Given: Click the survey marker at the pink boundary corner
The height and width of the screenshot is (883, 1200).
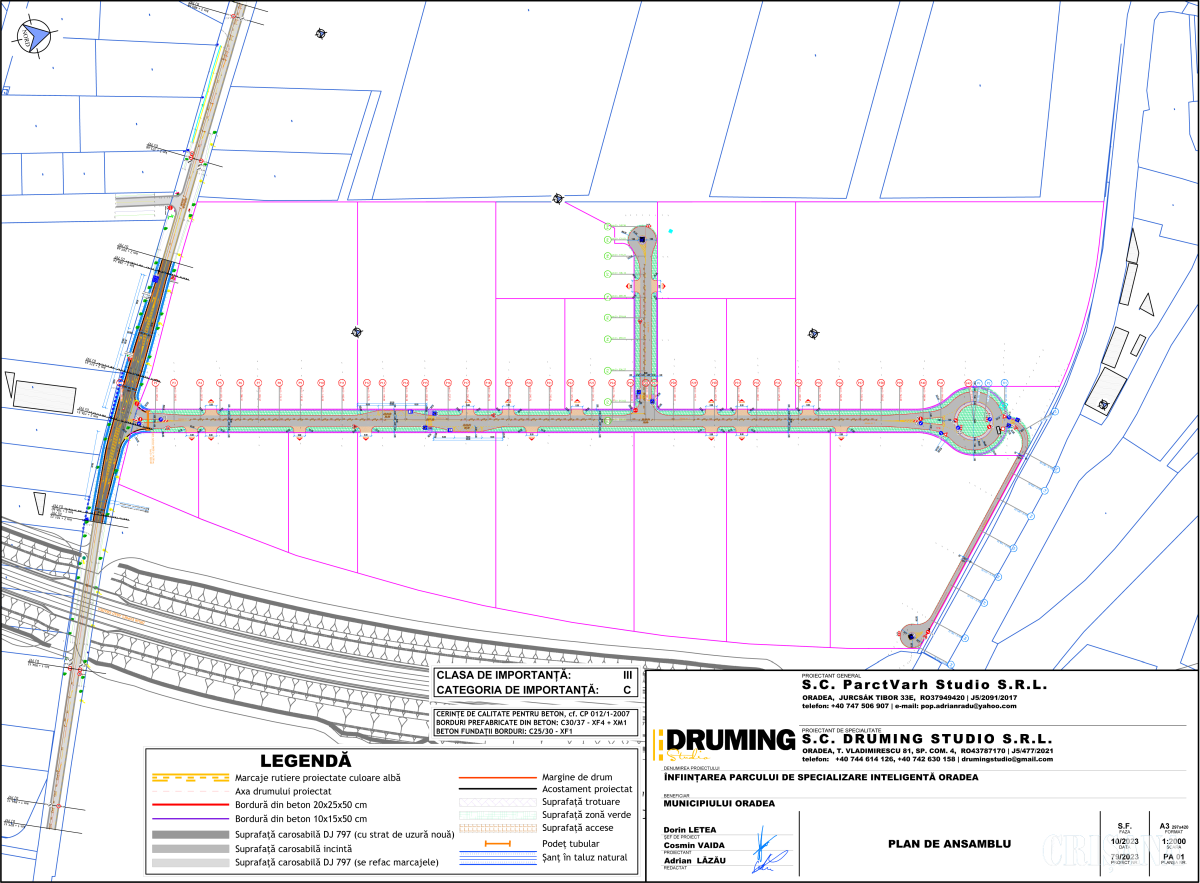Looking at the screenshot, I should pyautogui.click(x=558, y=198).
